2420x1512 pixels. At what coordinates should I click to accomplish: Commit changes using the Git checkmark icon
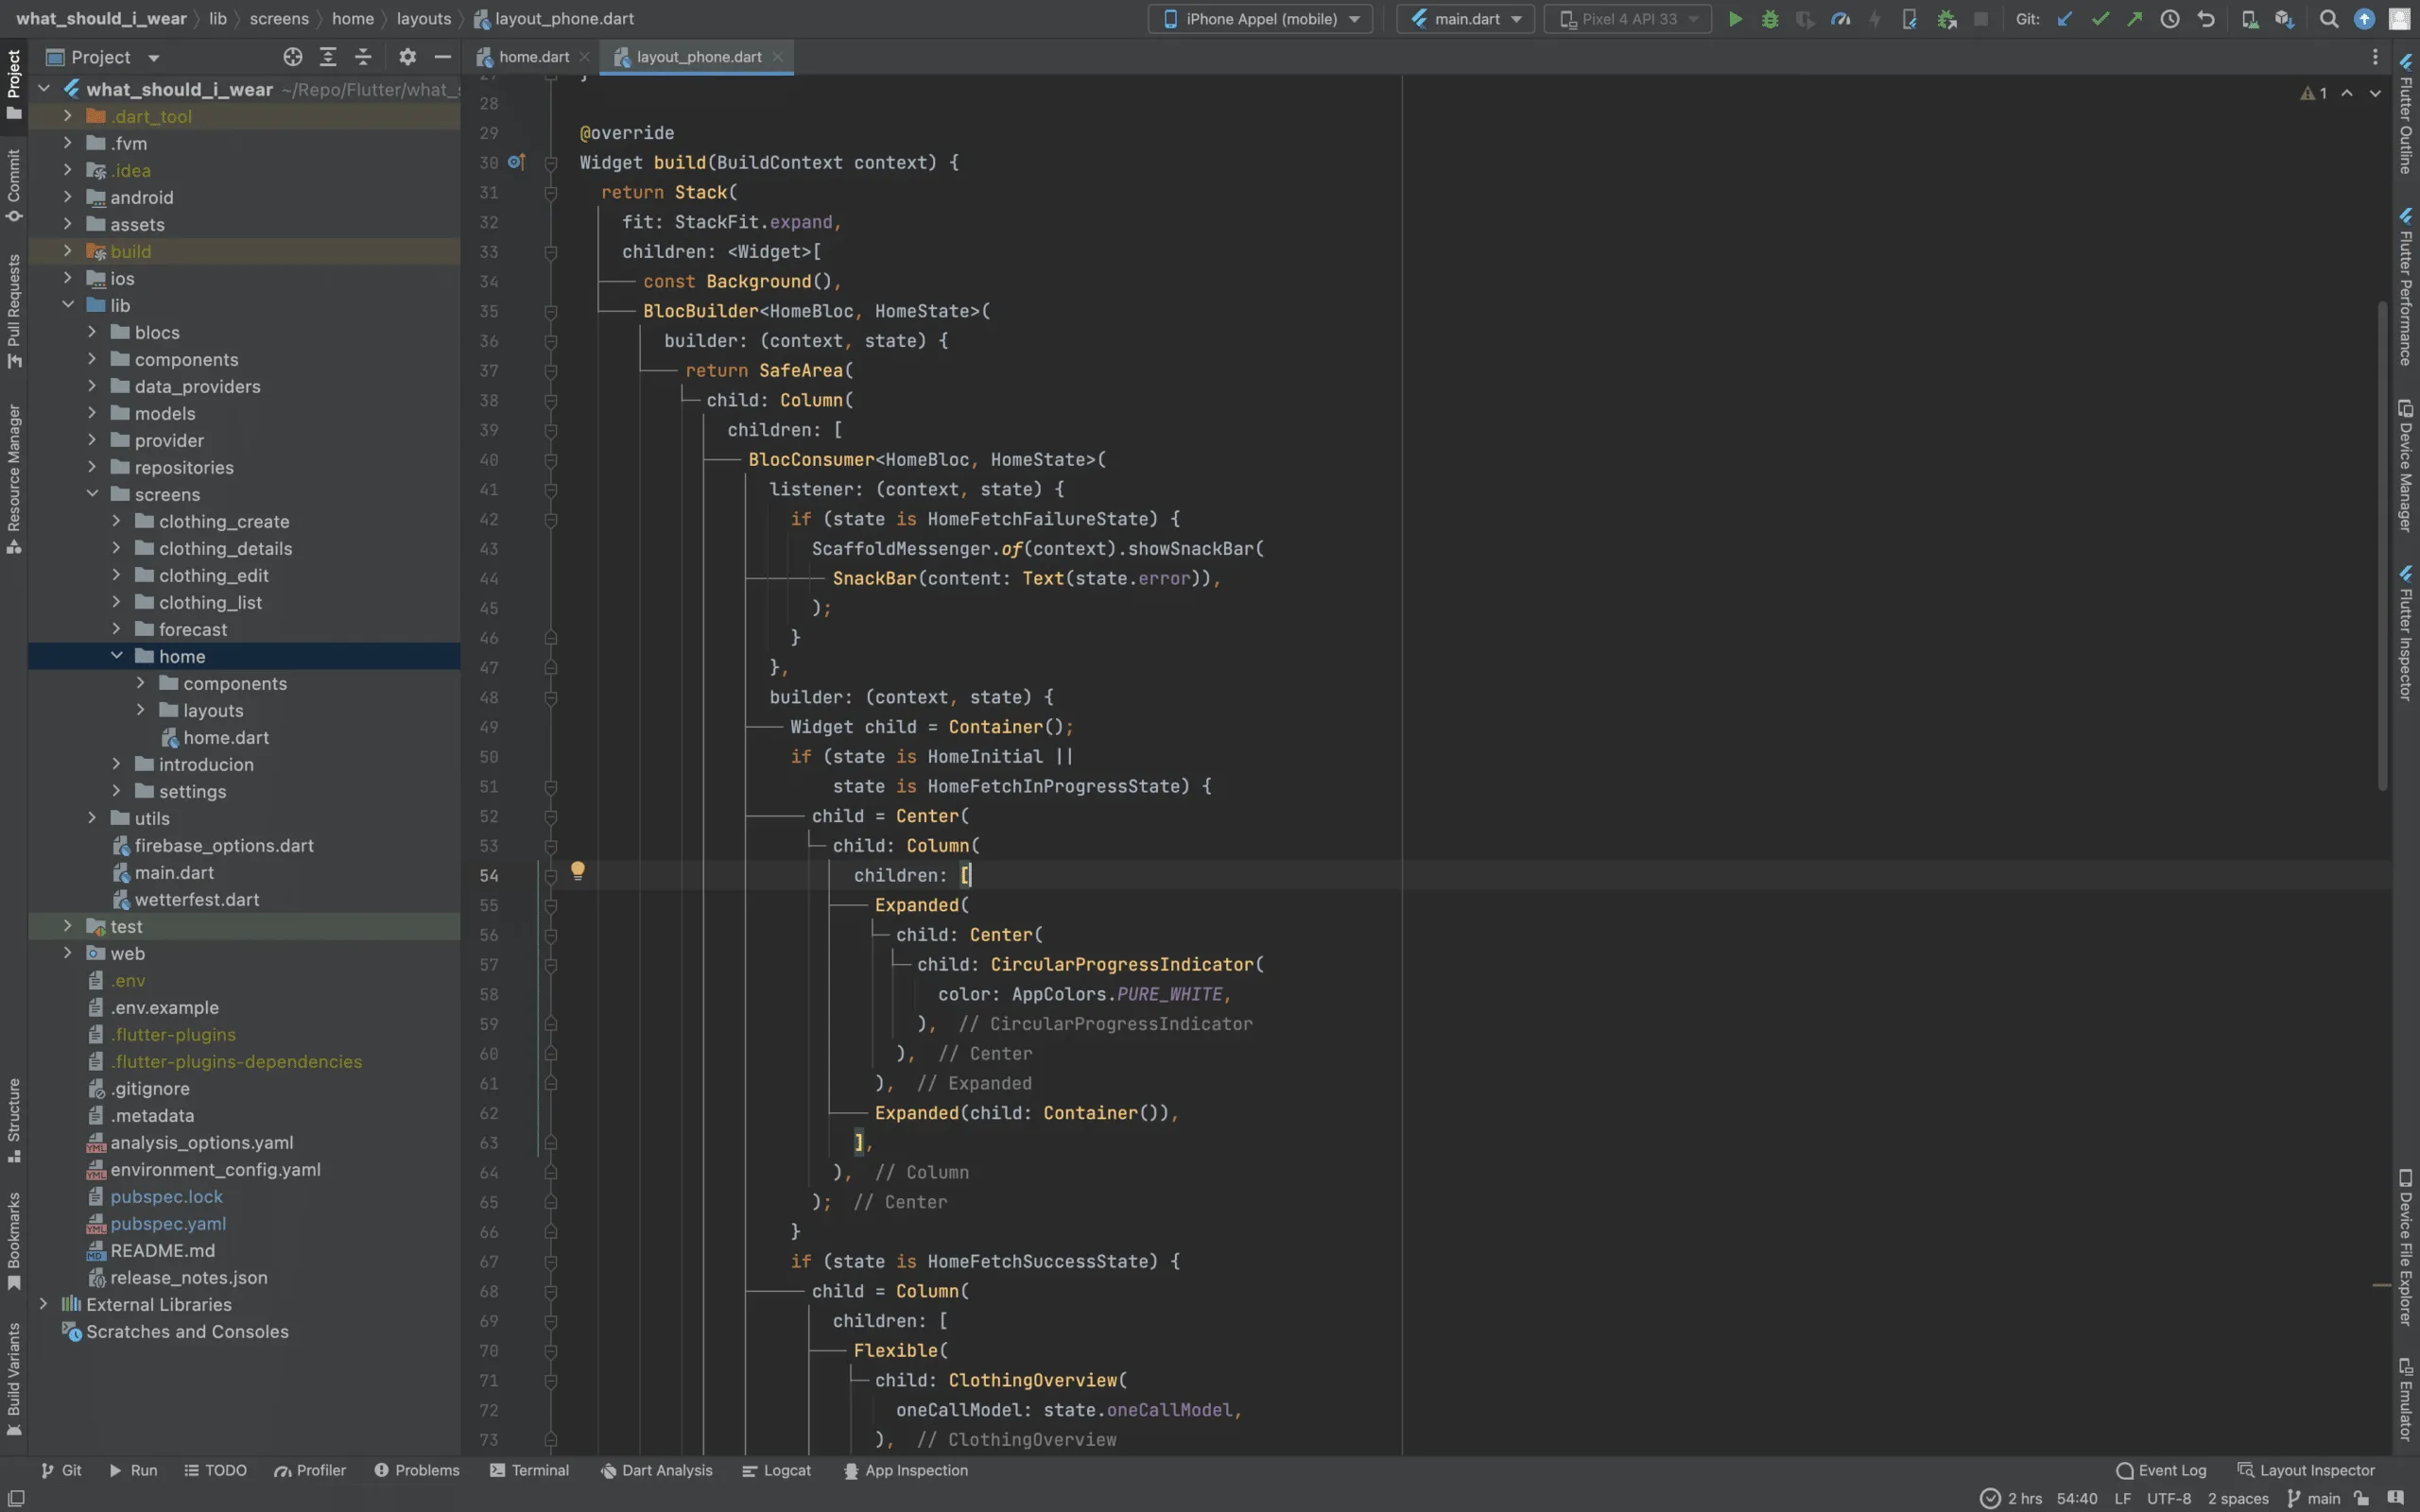point(2100,19)
